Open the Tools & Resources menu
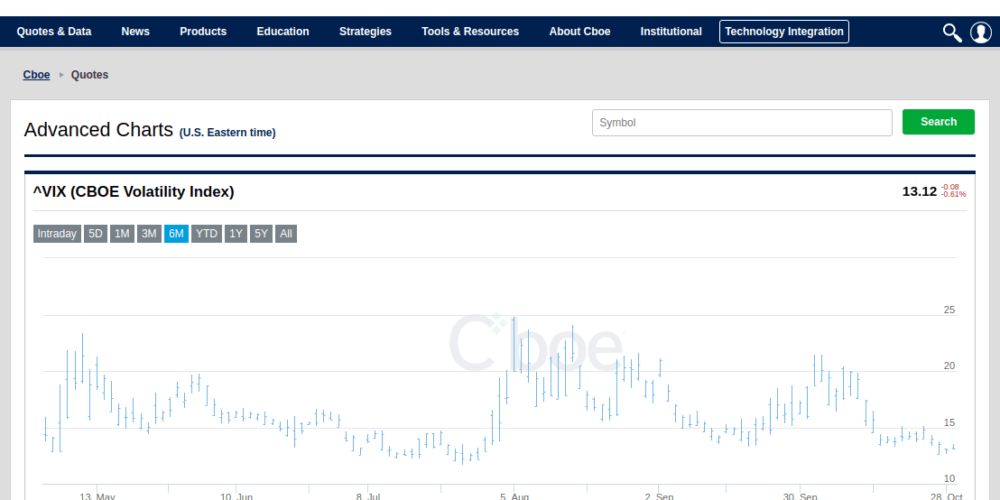Viewport: 1000px width, 500px height. pyautogui.click(x=470, y=32)
